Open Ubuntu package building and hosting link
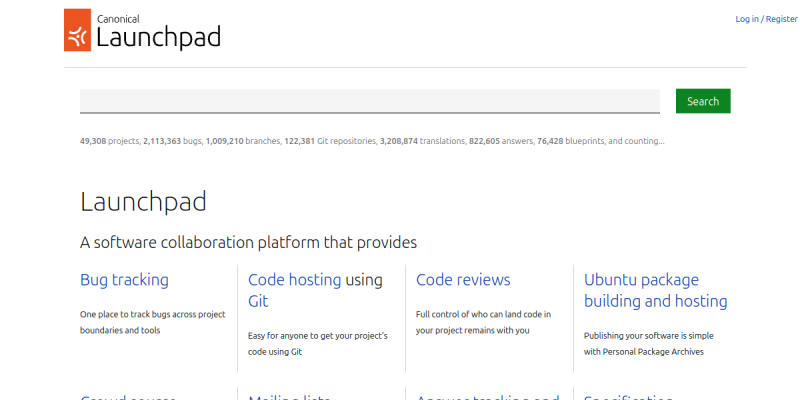The height and width of the screenshot is (400, 800). click(x=656, y=290)
